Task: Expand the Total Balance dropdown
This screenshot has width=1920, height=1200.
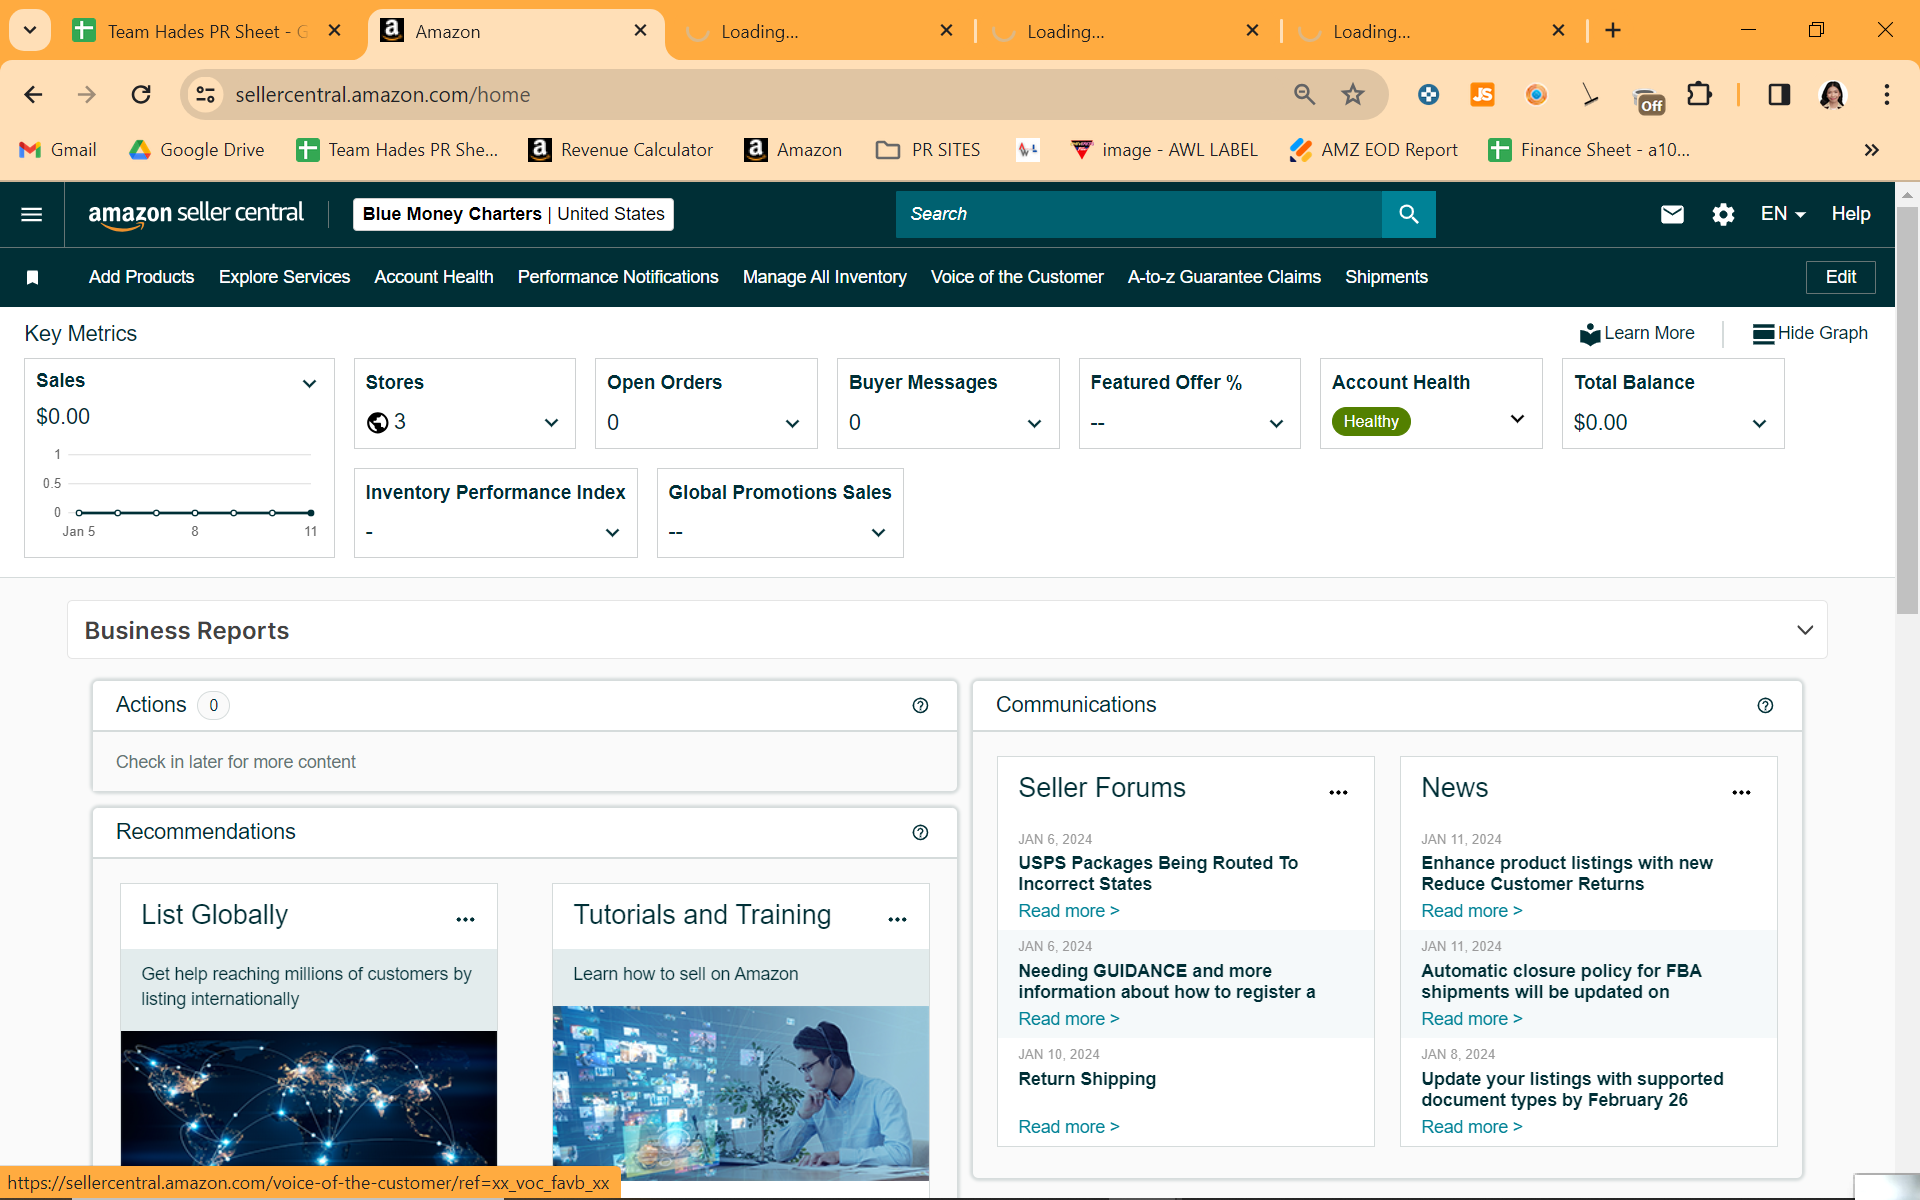Action: [x=1760, y=424]
